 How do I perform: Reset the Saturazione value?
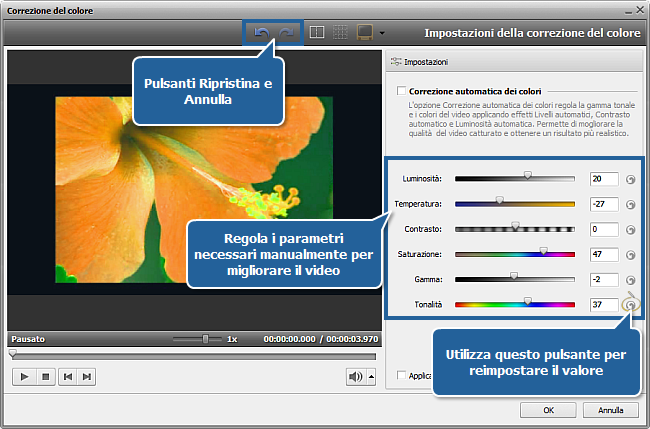point(631,255)
